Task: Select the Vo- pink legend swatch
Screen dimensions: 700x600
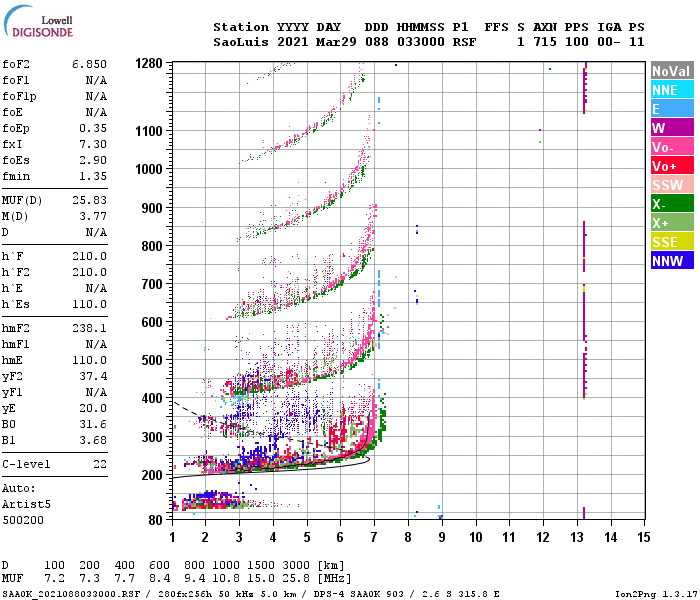Action: click(x=672, y=147)
